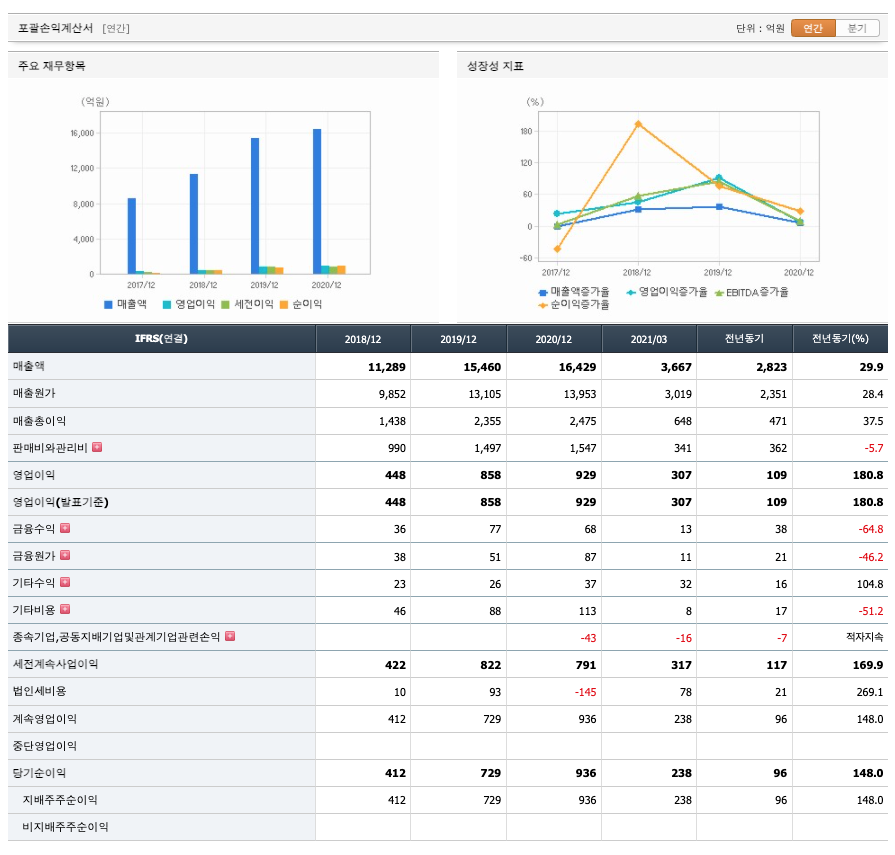Select the 비지배주주순이익 row label
The height and width of the screenshot is (855, 895).
(65, 826)
